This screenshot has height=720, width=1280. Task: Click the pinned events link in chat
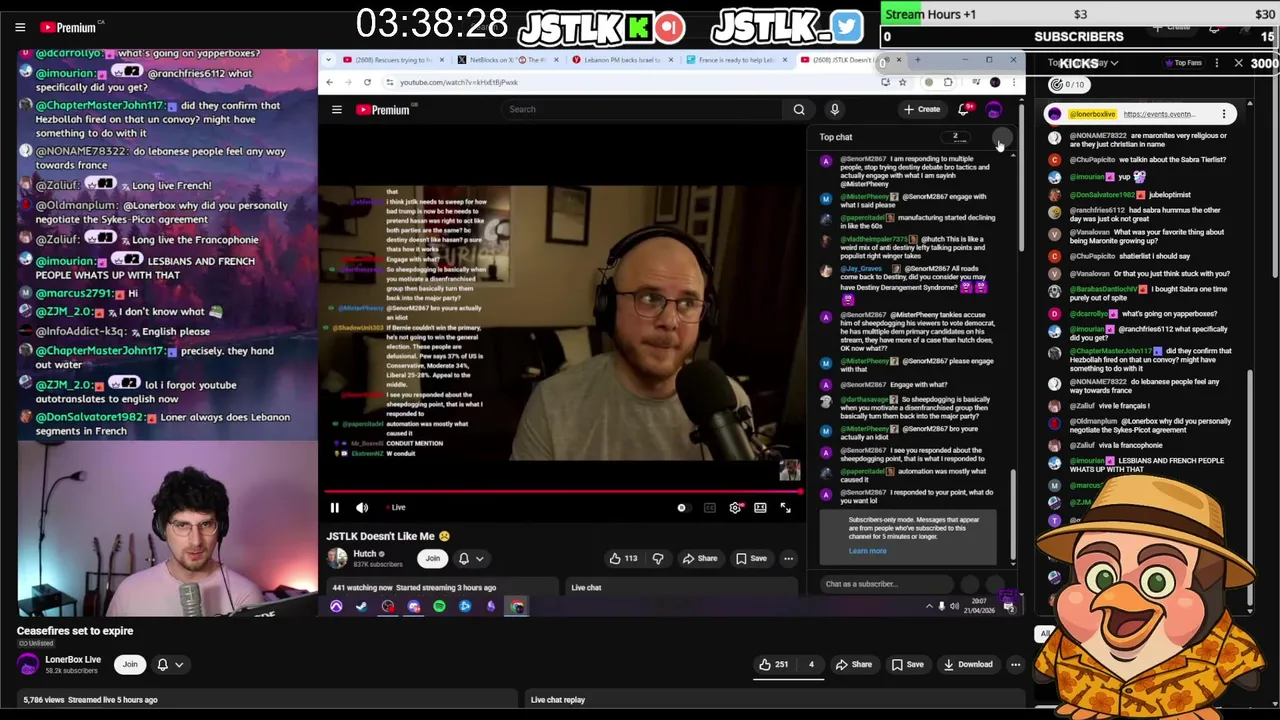click(x=1159, y=114)
